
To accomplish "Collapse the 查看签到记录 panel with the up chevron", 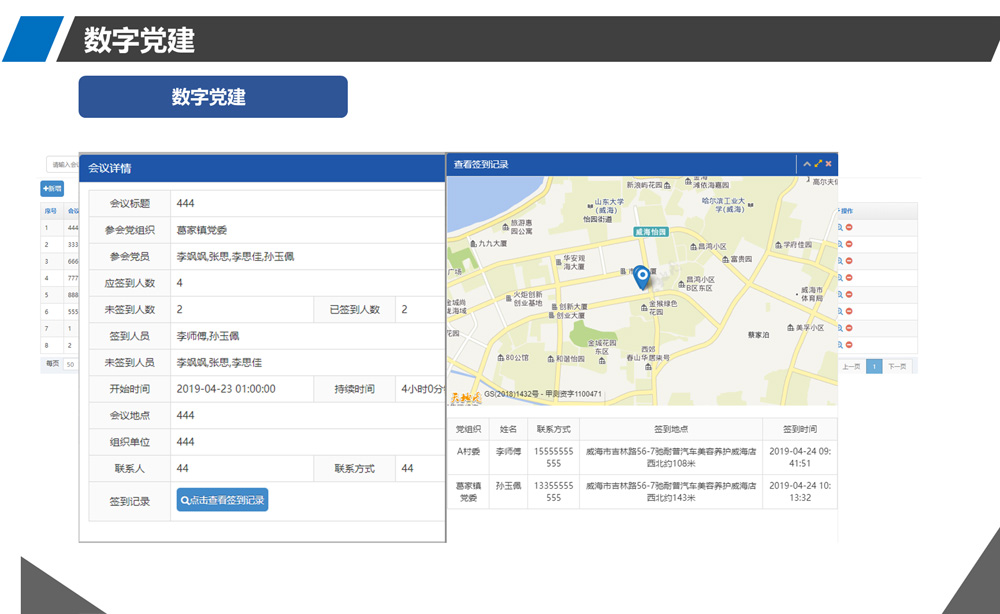I will click(808, 164).
